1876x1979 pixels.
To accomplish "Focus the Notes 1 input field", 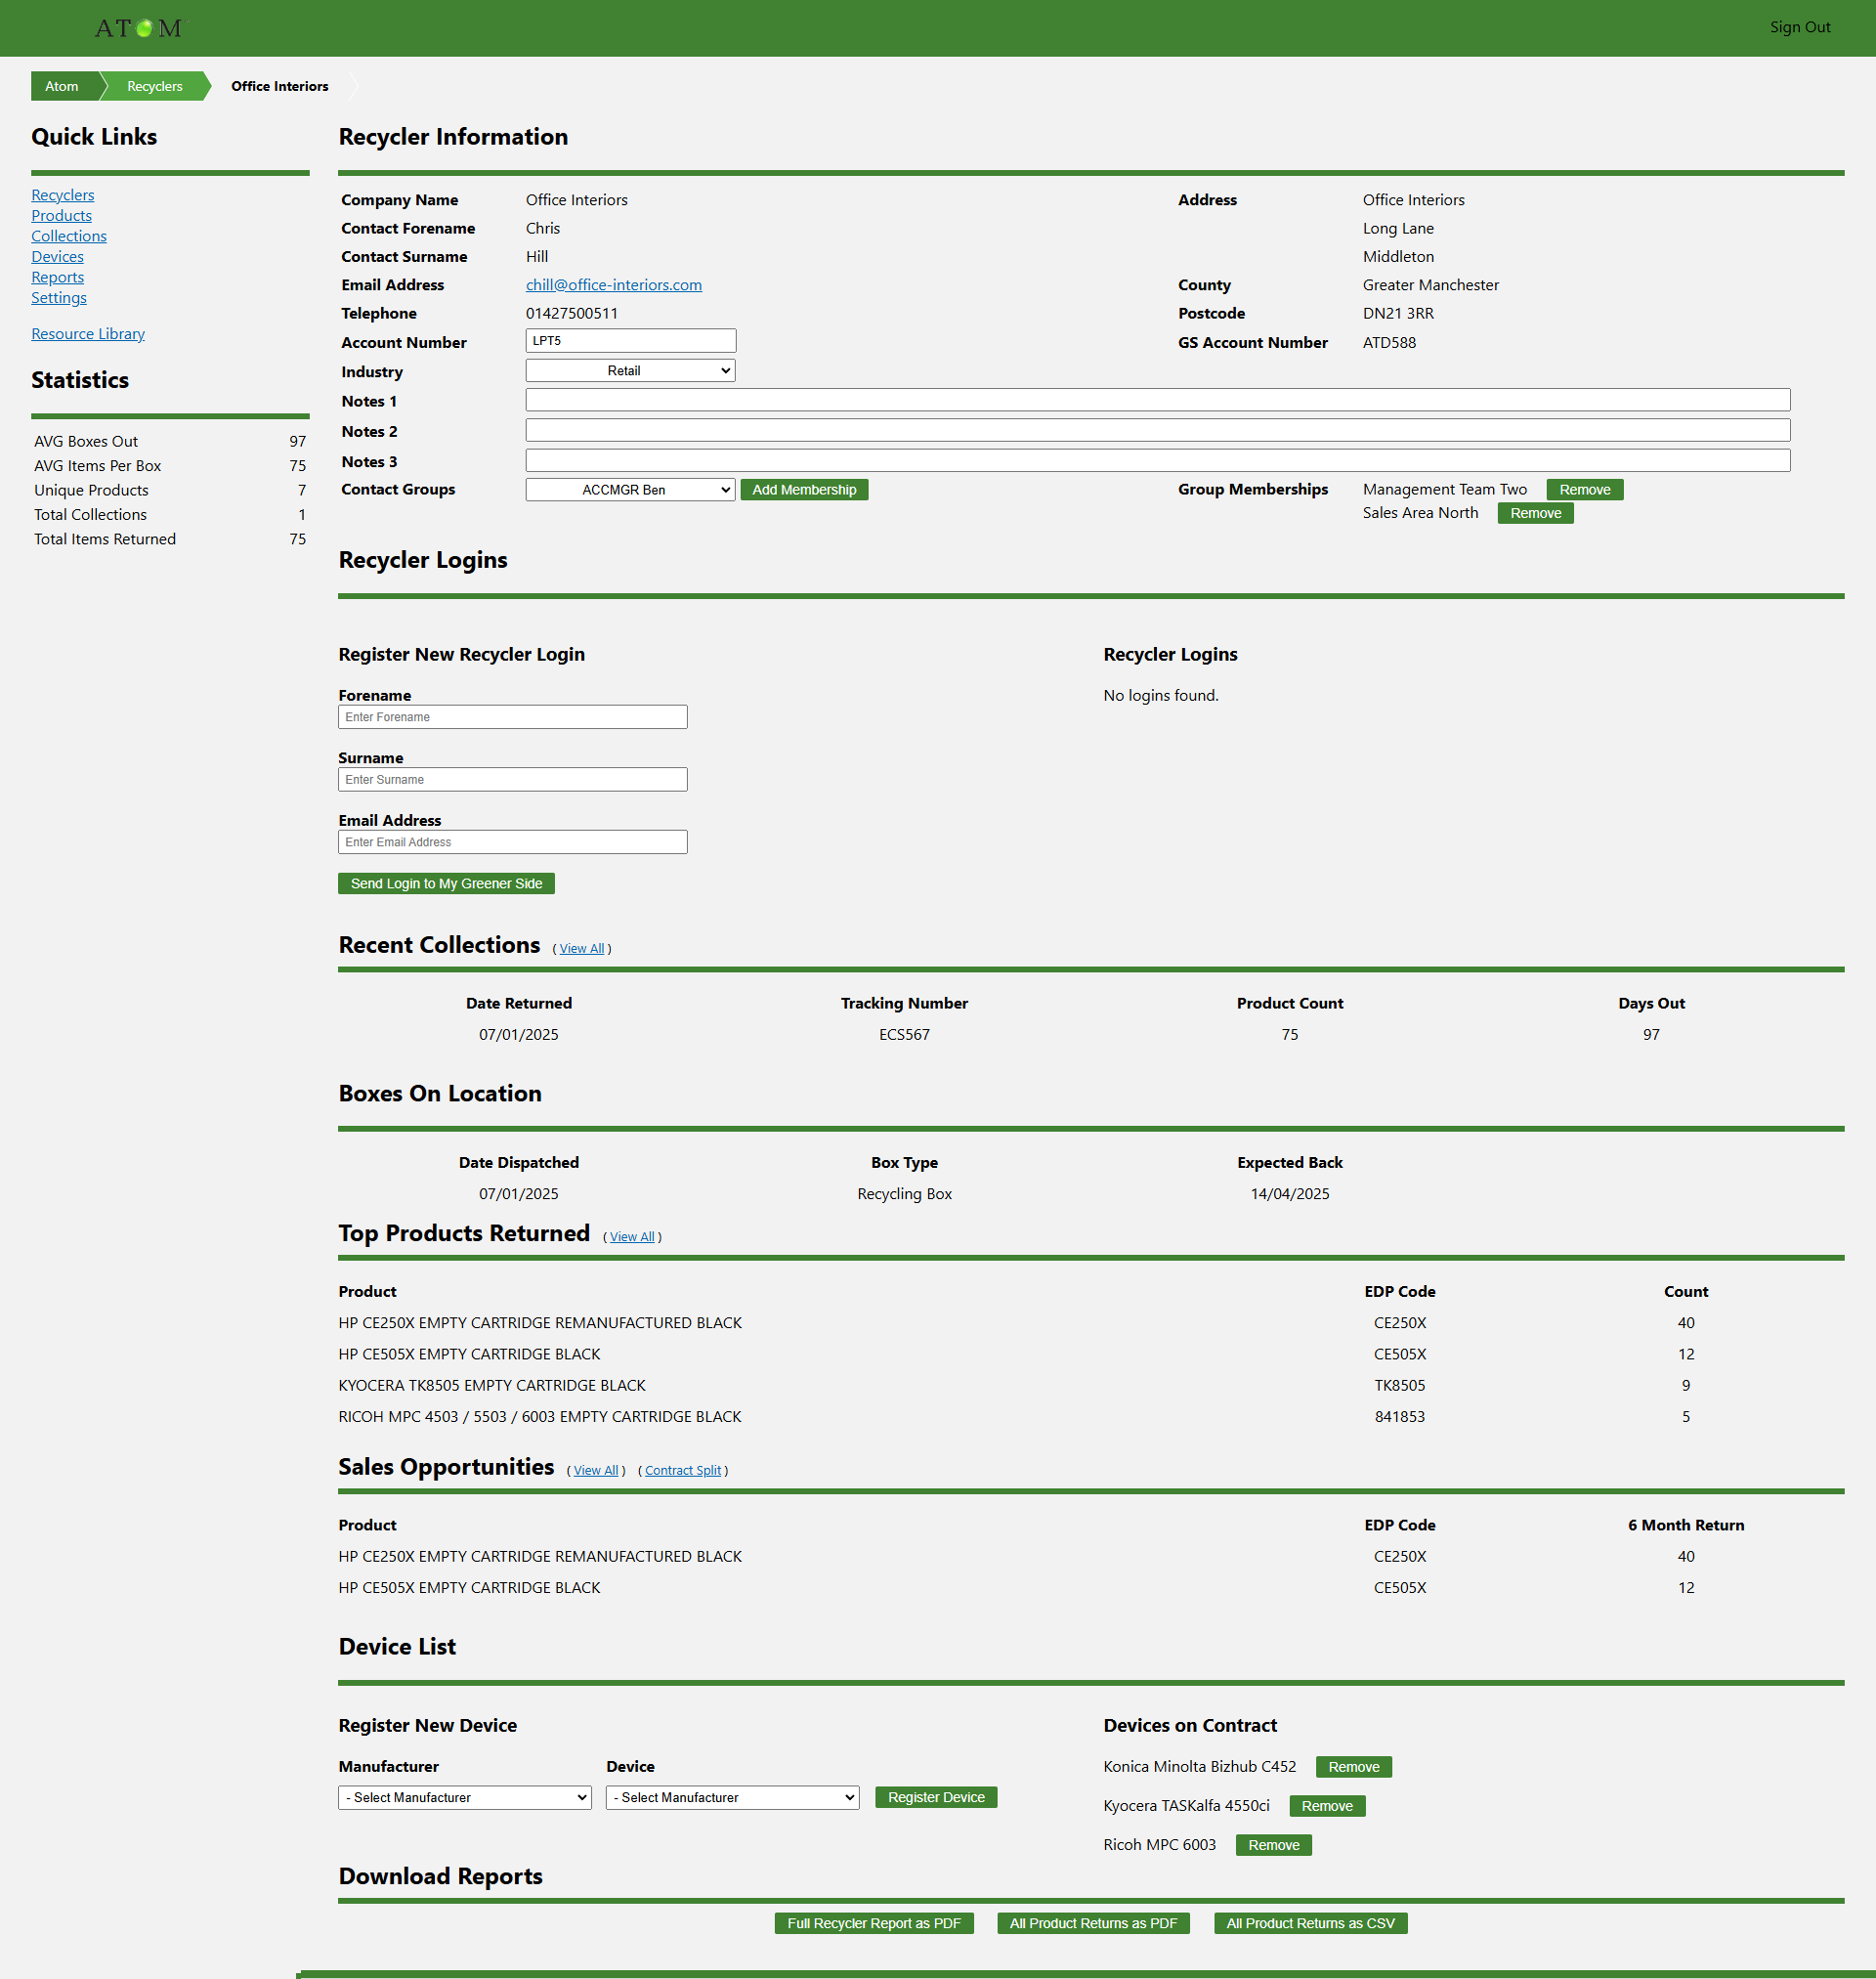I will pyautogui.click(x=1157, y=401).
